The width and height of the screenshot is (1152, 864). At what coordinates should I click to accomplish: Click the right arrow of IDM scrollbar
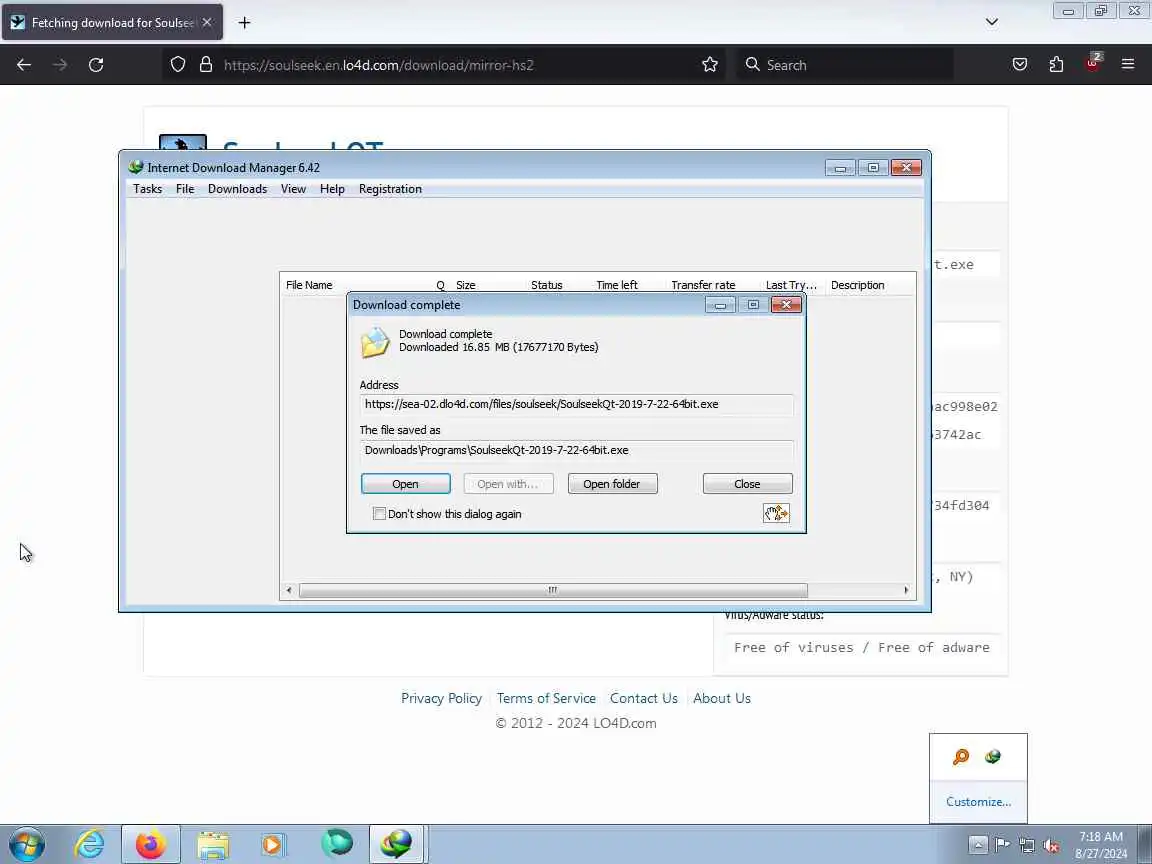pos(906,590)
